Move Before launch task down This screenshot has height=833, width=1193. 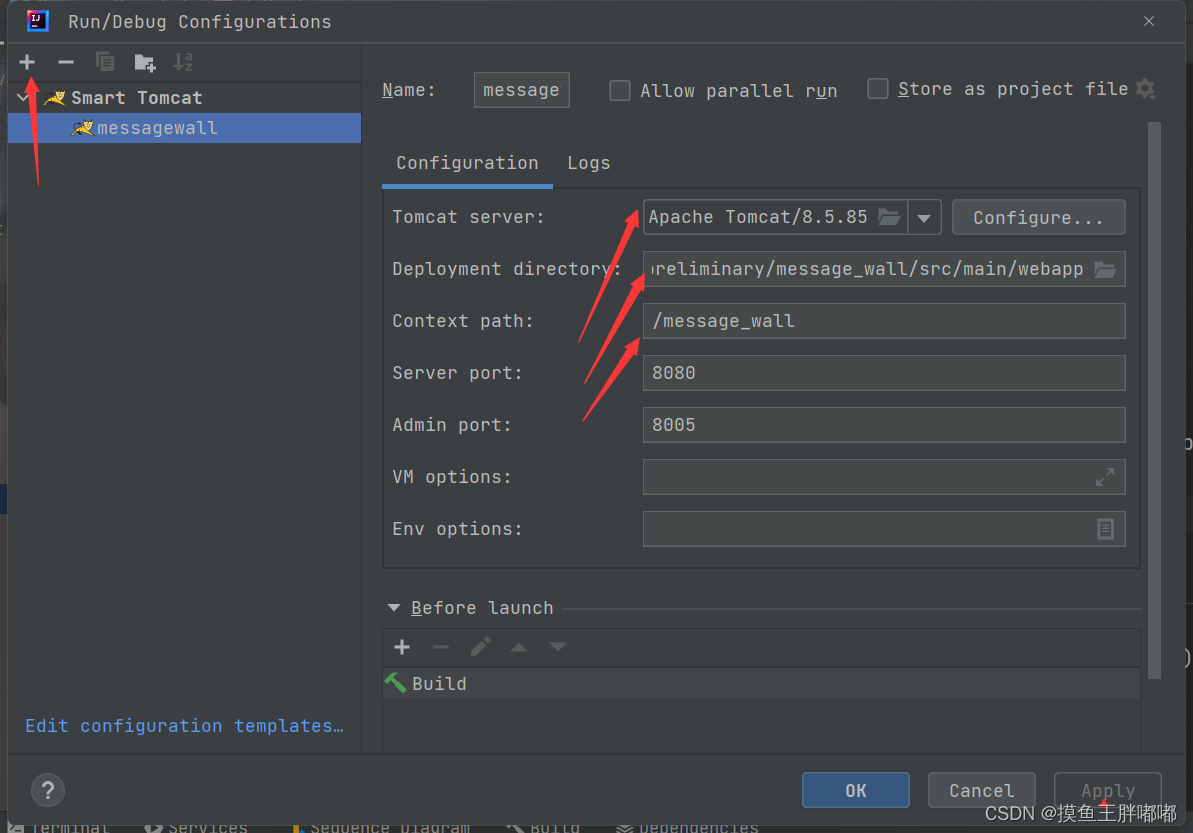pyautogui.click(x=558, y=647)
